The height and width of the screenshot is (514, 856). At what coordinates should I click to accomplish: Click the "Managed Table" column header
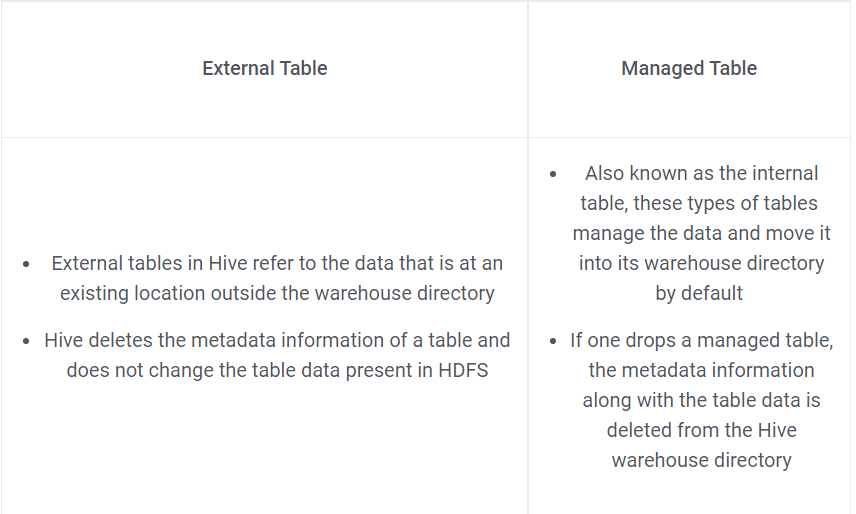[x=689, y=69]
